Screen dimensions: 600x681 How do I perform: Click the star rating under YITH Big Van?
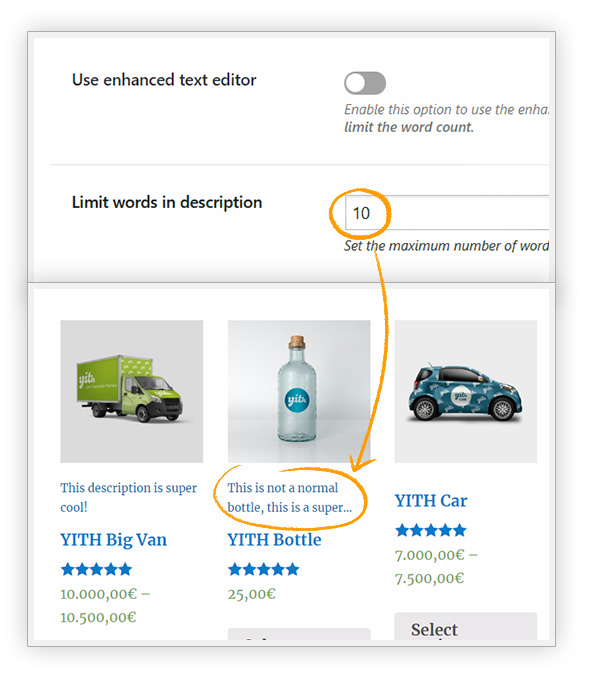point(96,569)
